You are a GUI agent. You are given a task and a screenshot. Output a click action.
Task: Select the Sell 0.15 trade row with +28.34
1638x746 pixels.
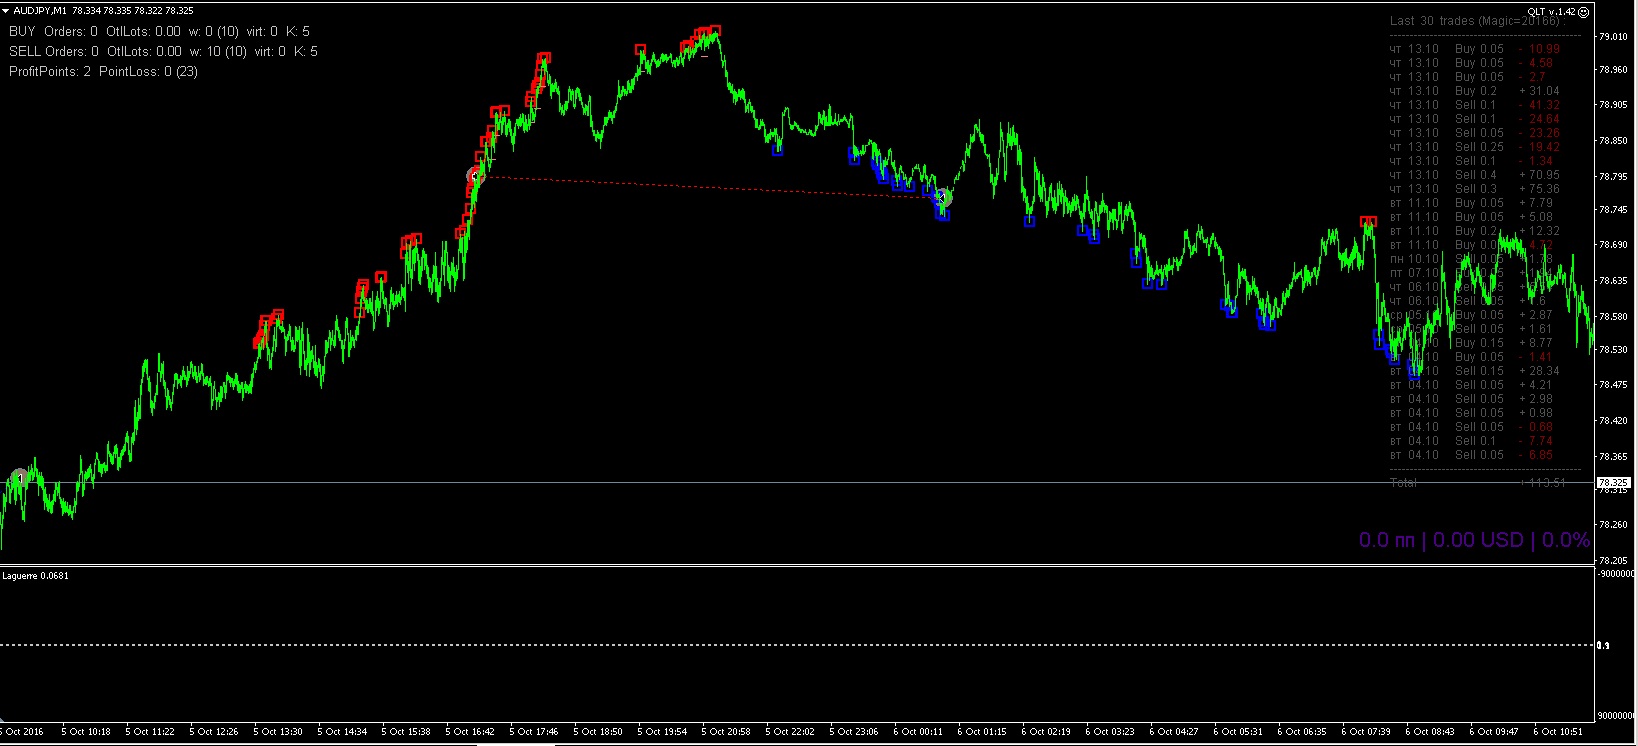(1475, 370)
